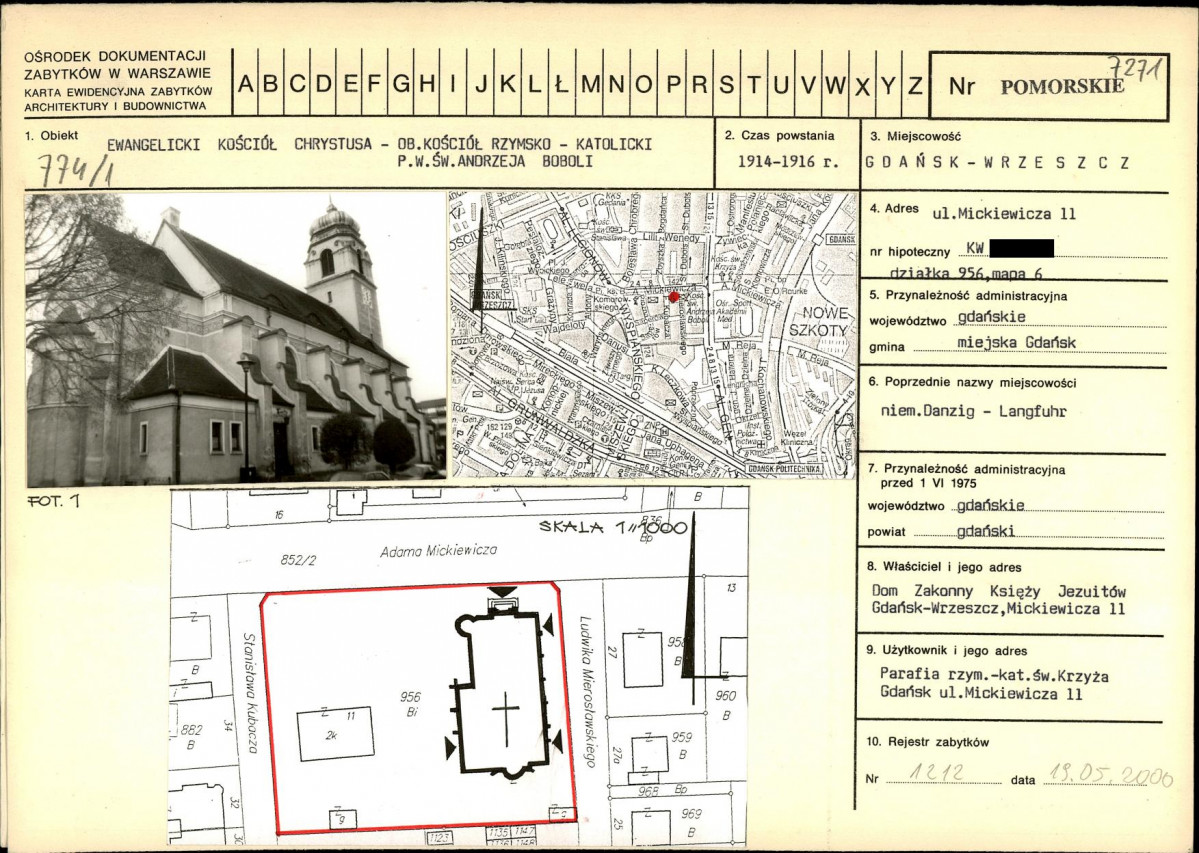Select the letter M index box
The image size is (1199, 853).
click(x=589, y=85)
